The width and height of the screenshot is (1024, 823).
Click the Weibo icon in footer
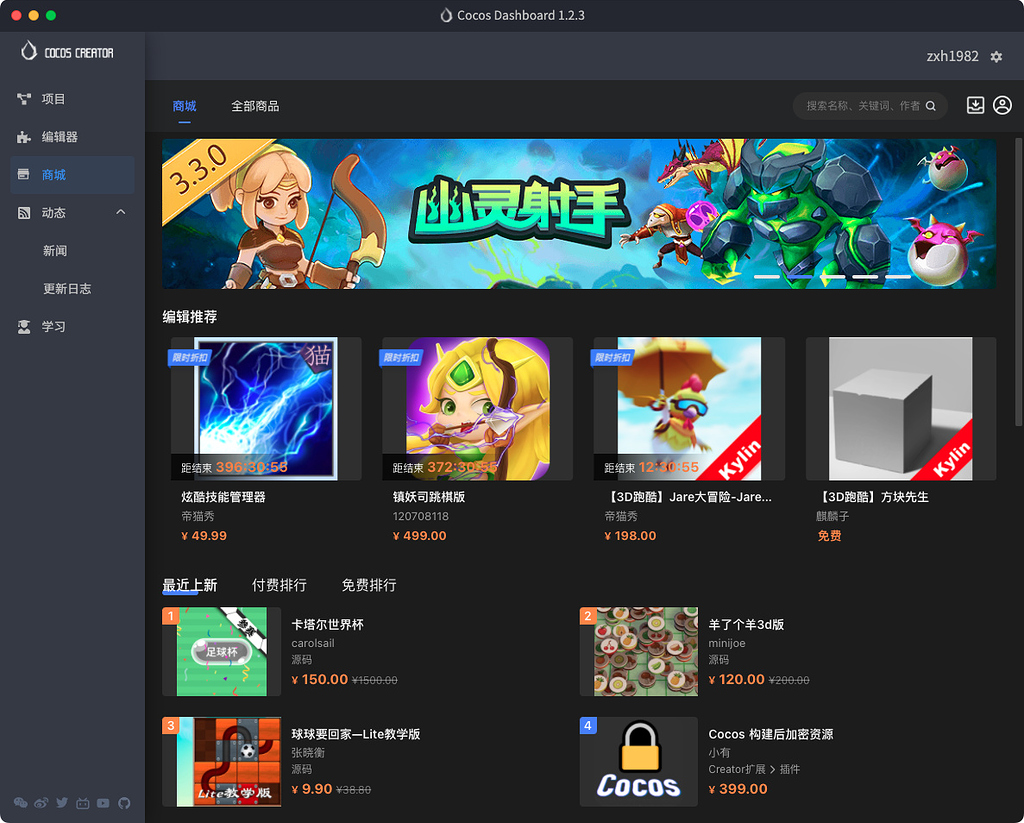(x=40, y=802)
